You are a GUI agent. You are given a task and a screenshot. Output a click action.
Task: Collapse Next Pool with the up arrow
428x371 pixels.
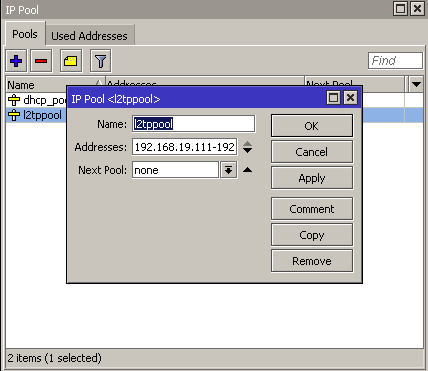[247, 170]
